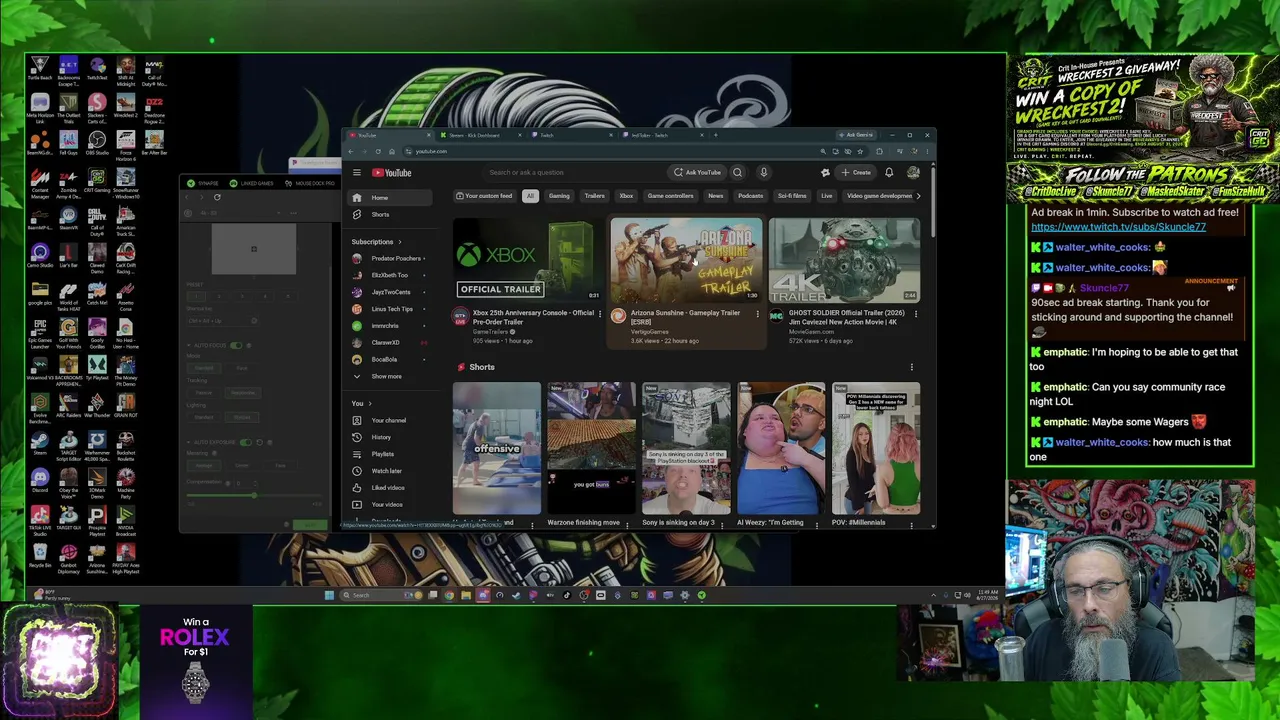Select the Podcasts category chip
1280x720 pixels.
point(750,196)
